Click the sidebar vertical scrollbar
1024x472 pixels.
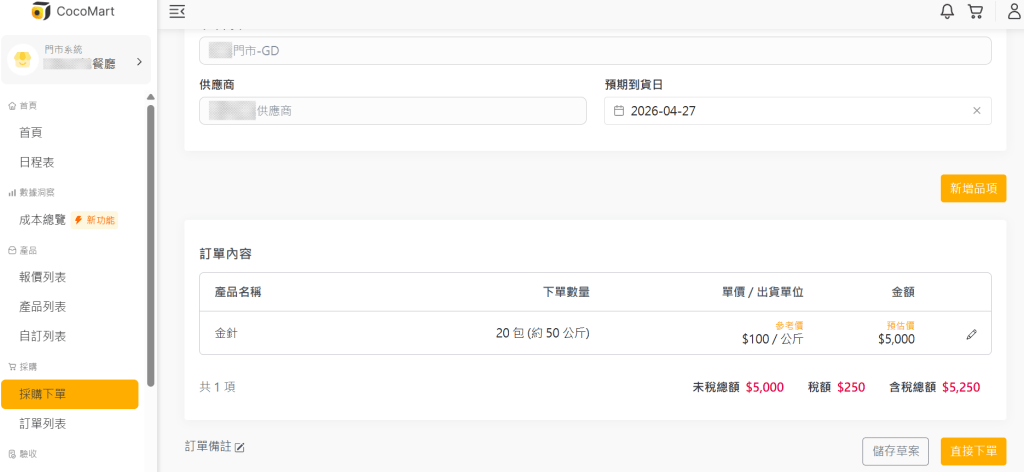(x=151, y=240)
